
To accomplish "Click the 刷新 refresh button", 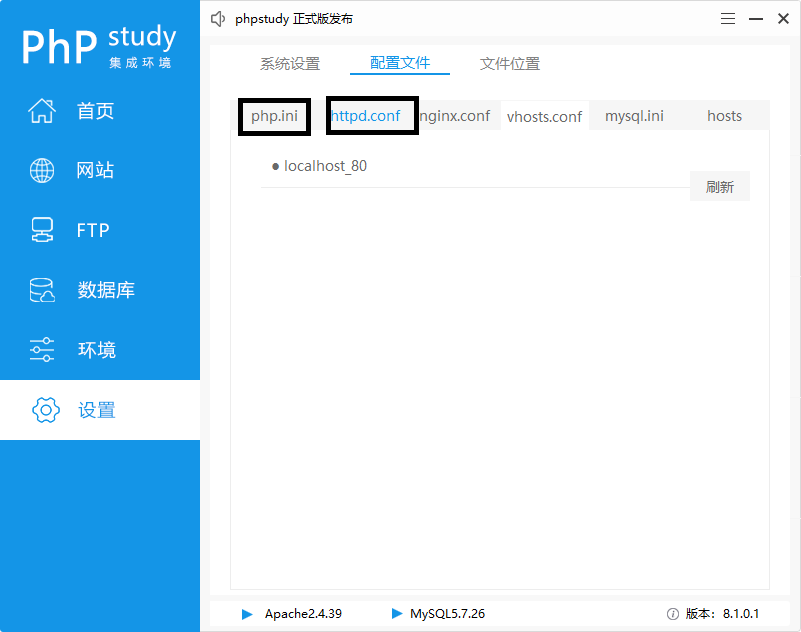I will click(719, 186).
